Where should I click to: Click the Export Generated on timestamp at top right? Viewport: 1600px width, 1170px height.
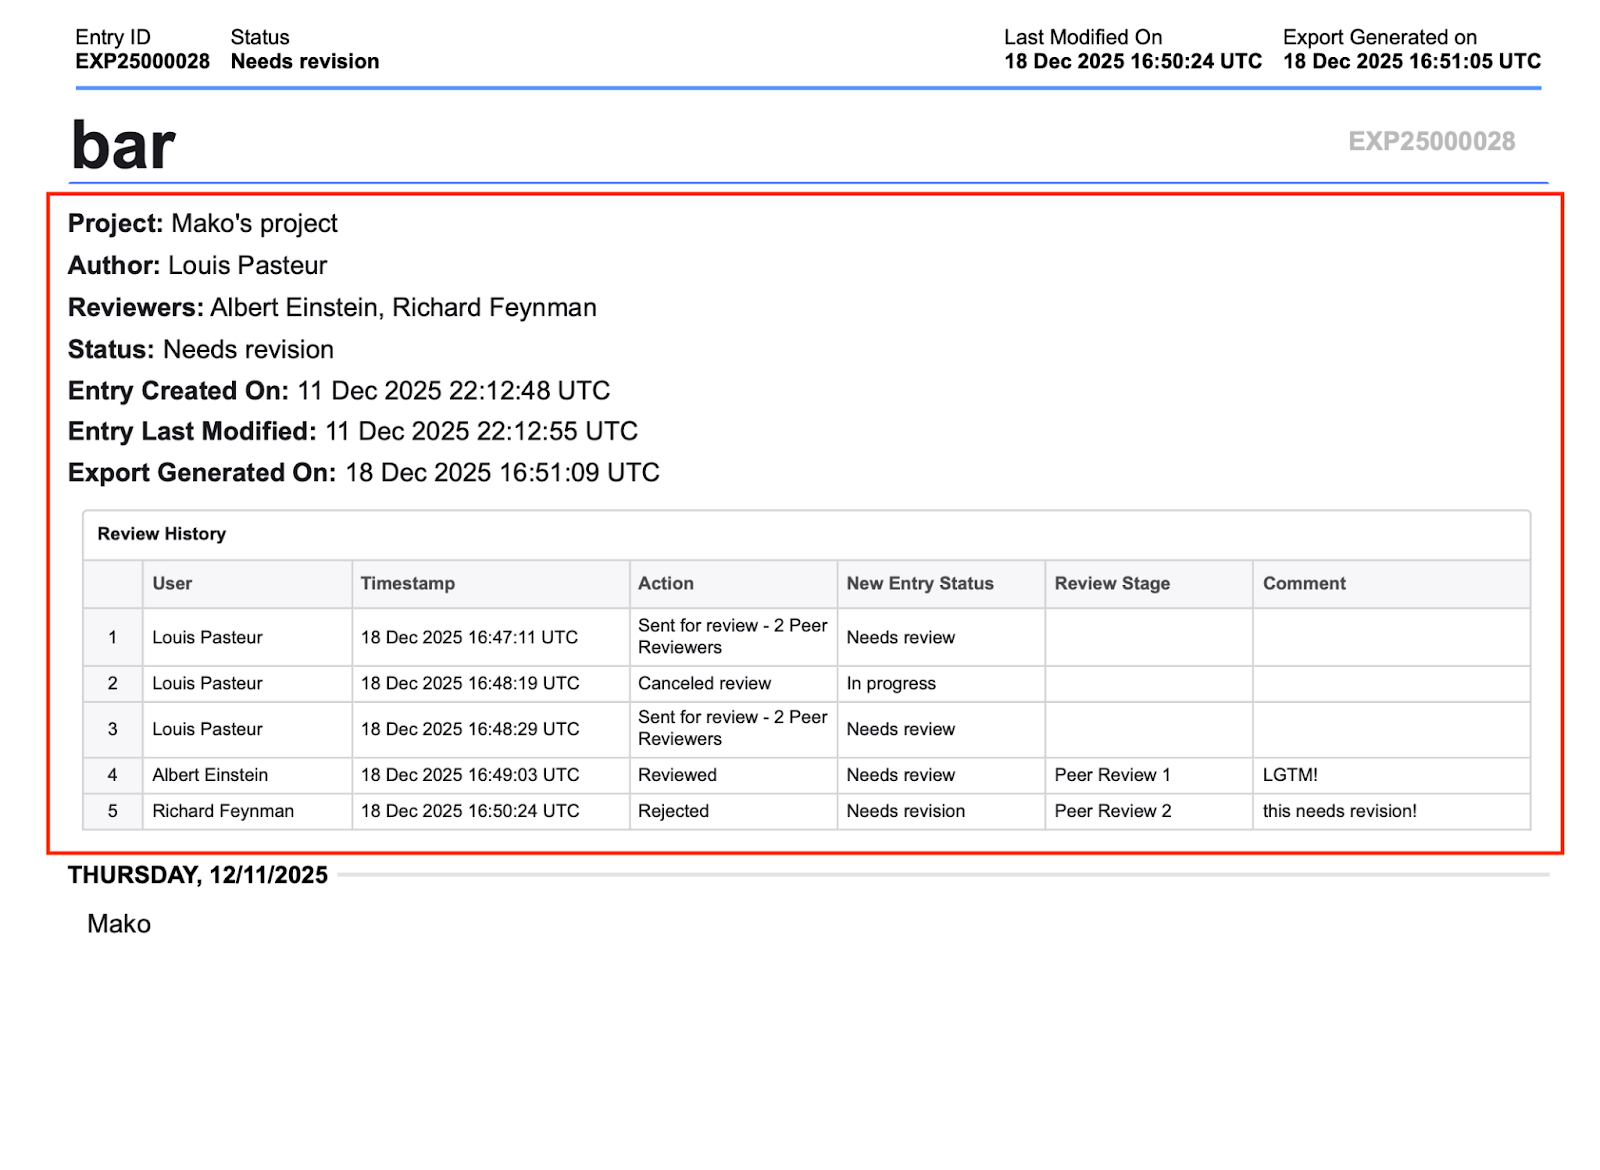pyautogui.click(x=1411, y=62)
